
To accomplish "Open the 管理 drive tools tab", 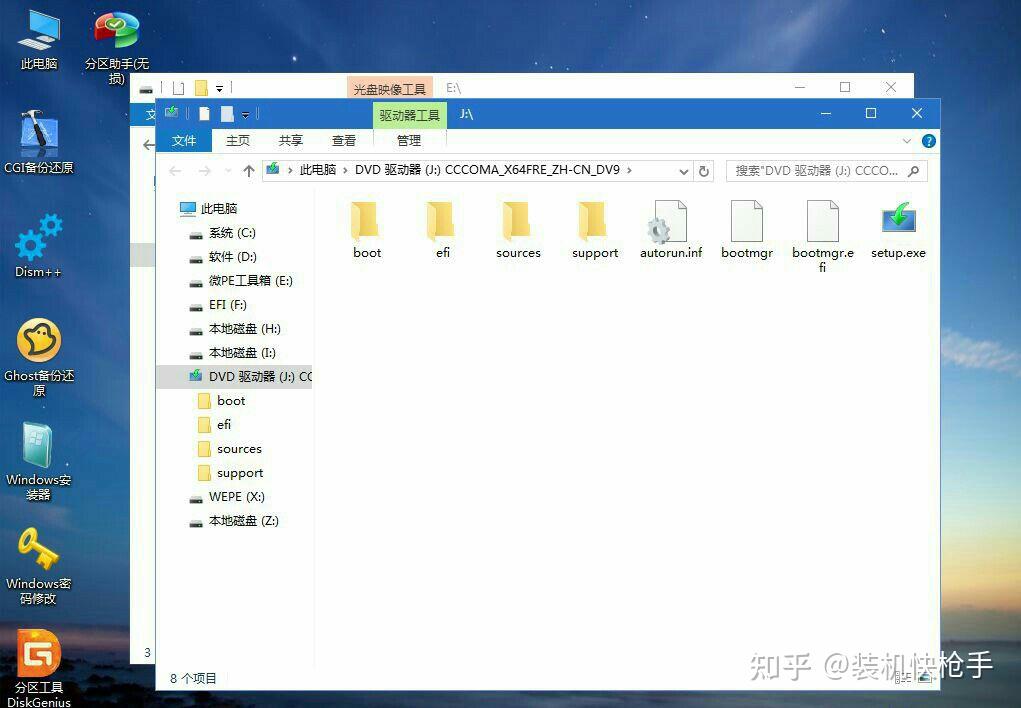I will point(408,140).
